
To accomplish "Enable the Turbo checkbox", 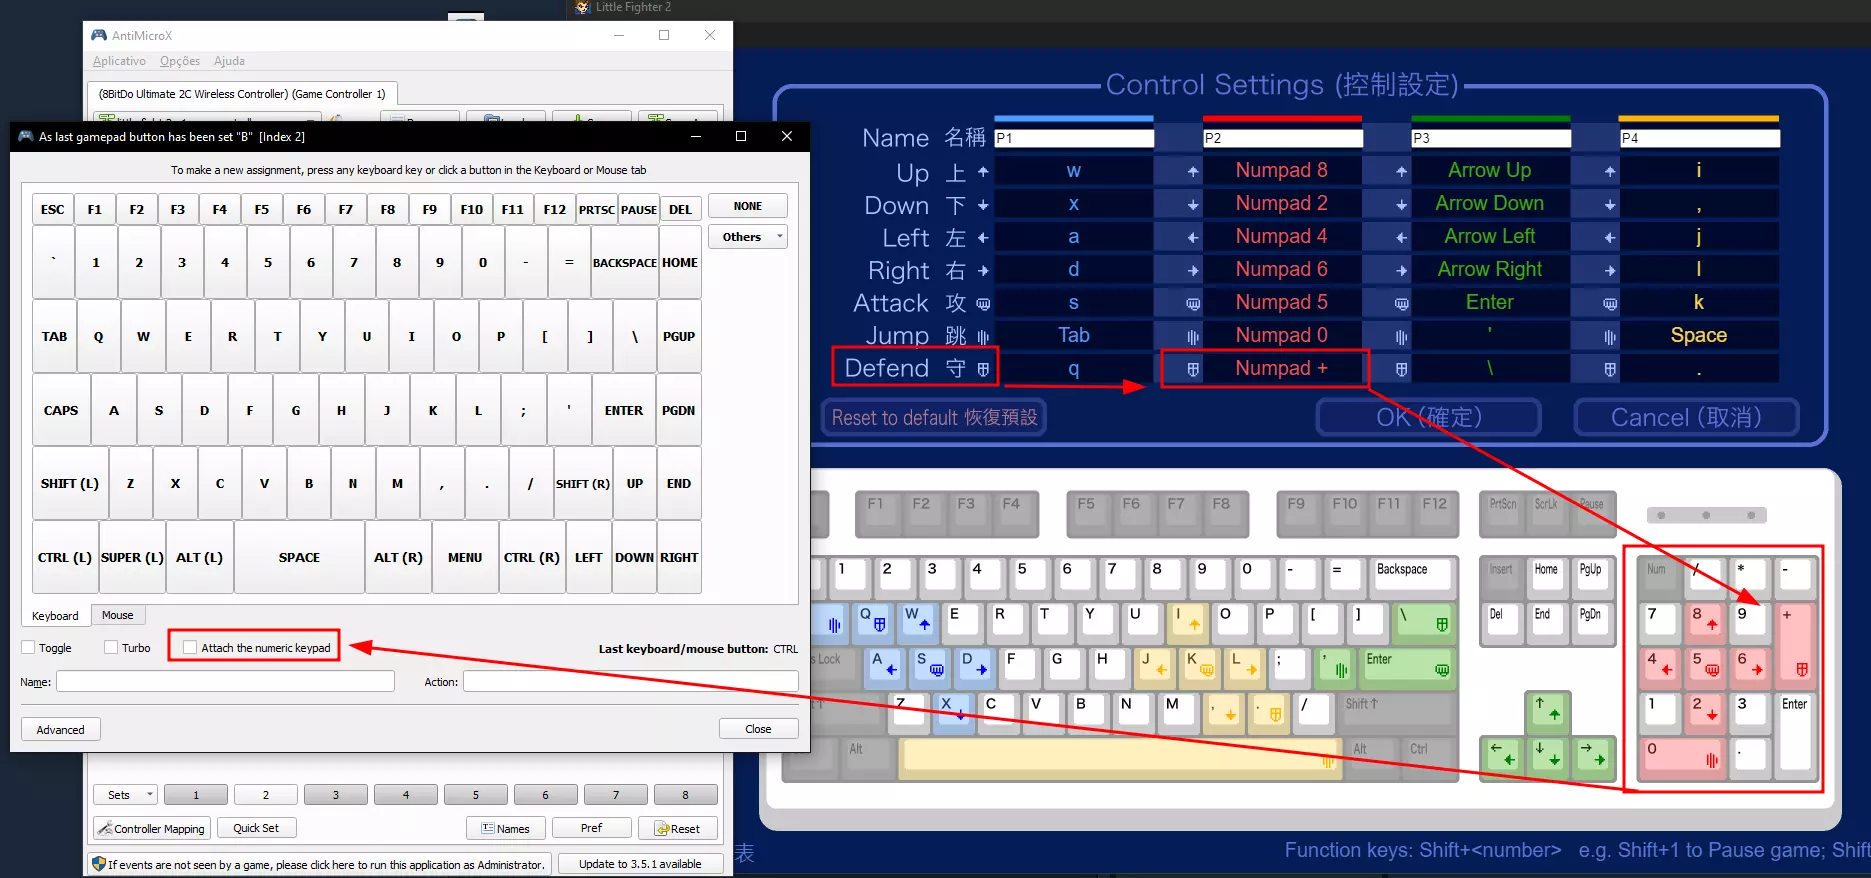I will click(x=111, y=648).
